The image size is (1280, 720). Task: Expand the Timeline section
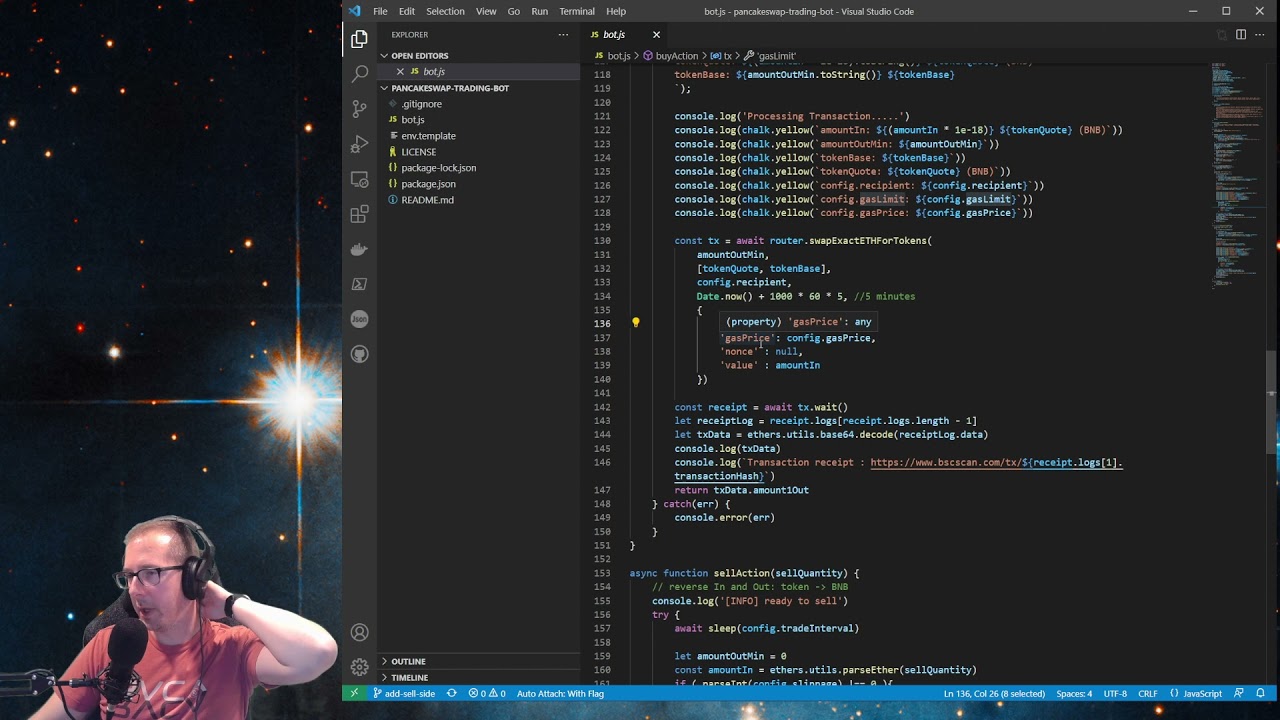[x=480, y=677]
